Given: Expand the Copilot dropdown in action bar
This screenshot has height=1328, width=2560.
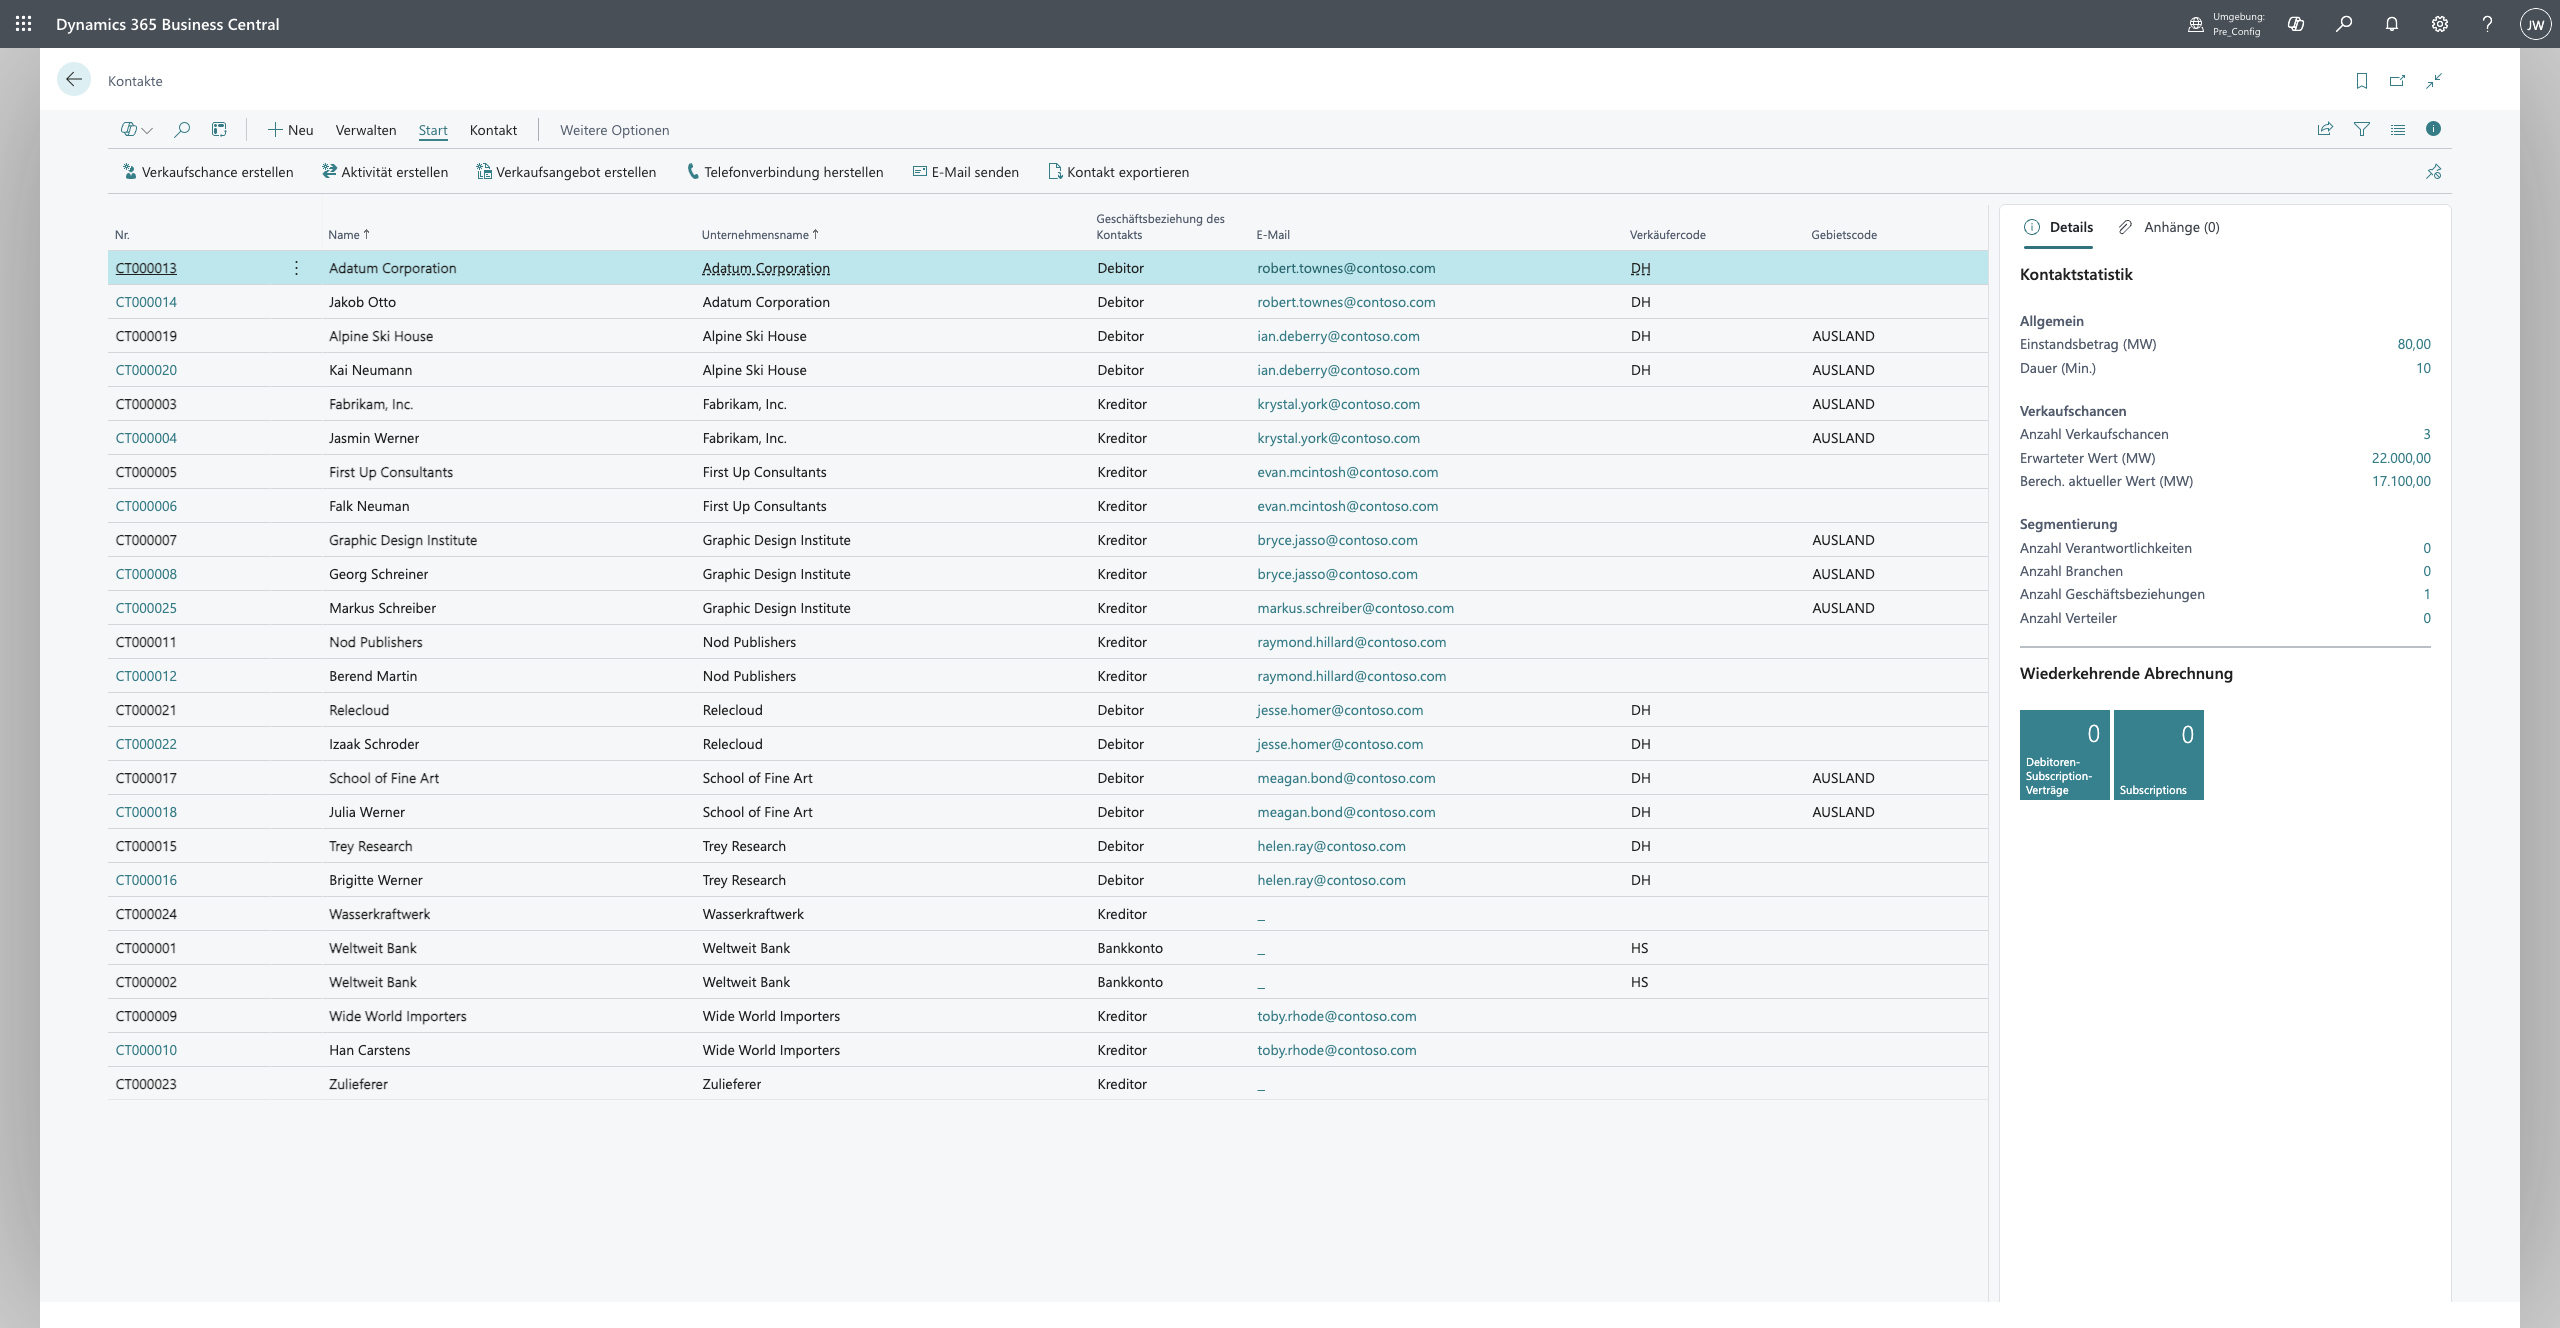Looking at the screenshot, I should (137, 130).
